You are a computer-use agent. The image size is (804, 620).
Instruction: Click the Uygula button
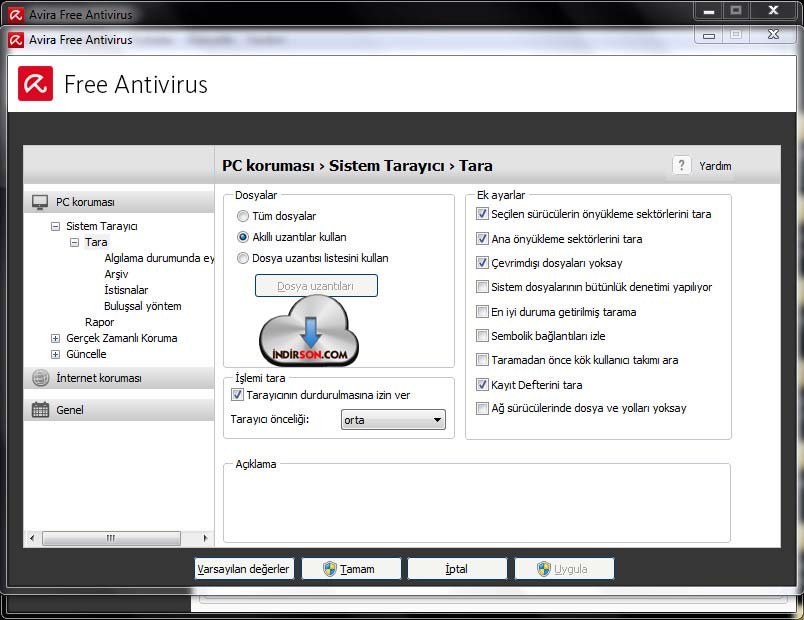564,569
